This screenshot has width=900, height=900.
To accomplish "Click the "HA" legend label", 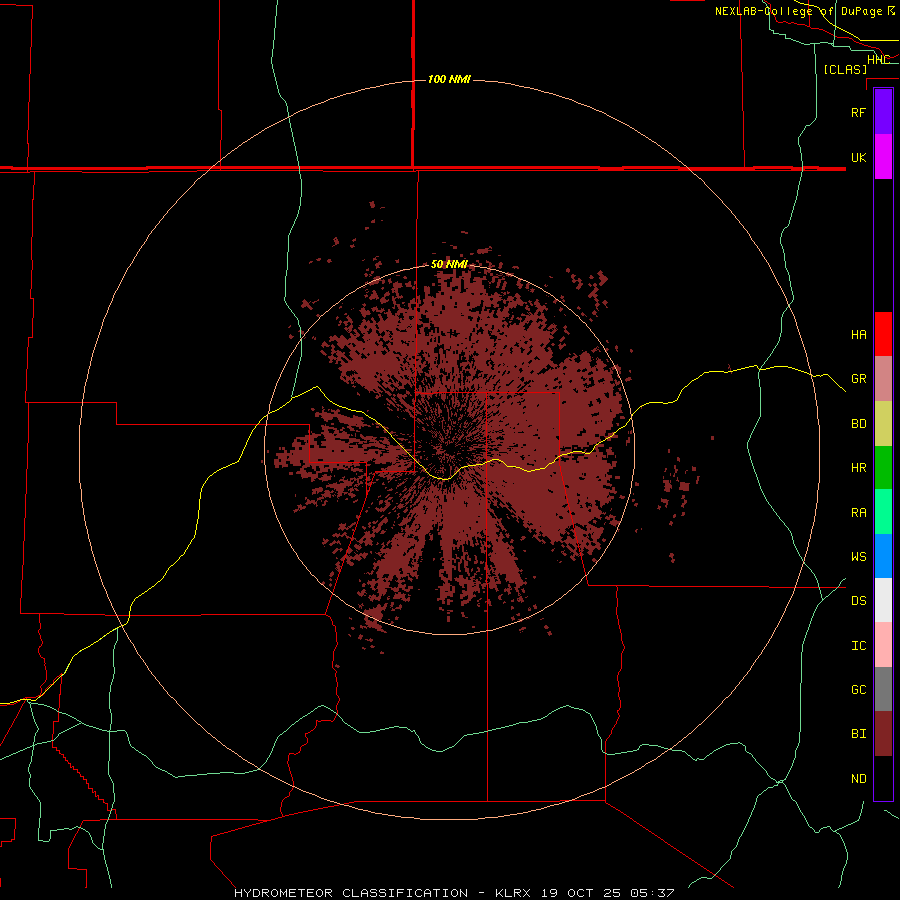I will point(858,334).
